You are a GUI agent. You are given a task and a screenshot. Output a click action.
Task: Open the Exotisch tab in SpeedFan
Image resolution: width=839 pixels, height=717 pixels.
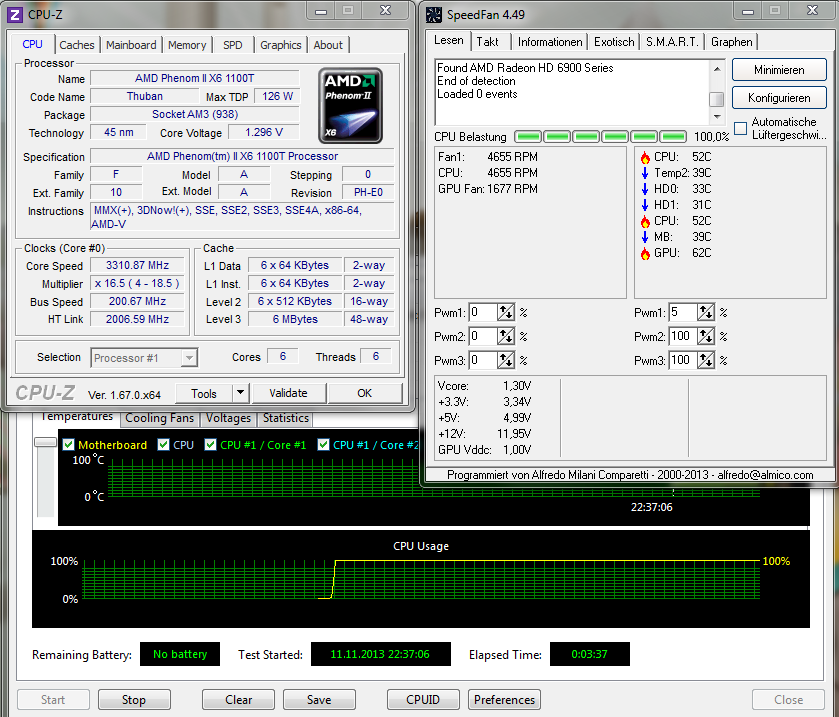point(614,42)
